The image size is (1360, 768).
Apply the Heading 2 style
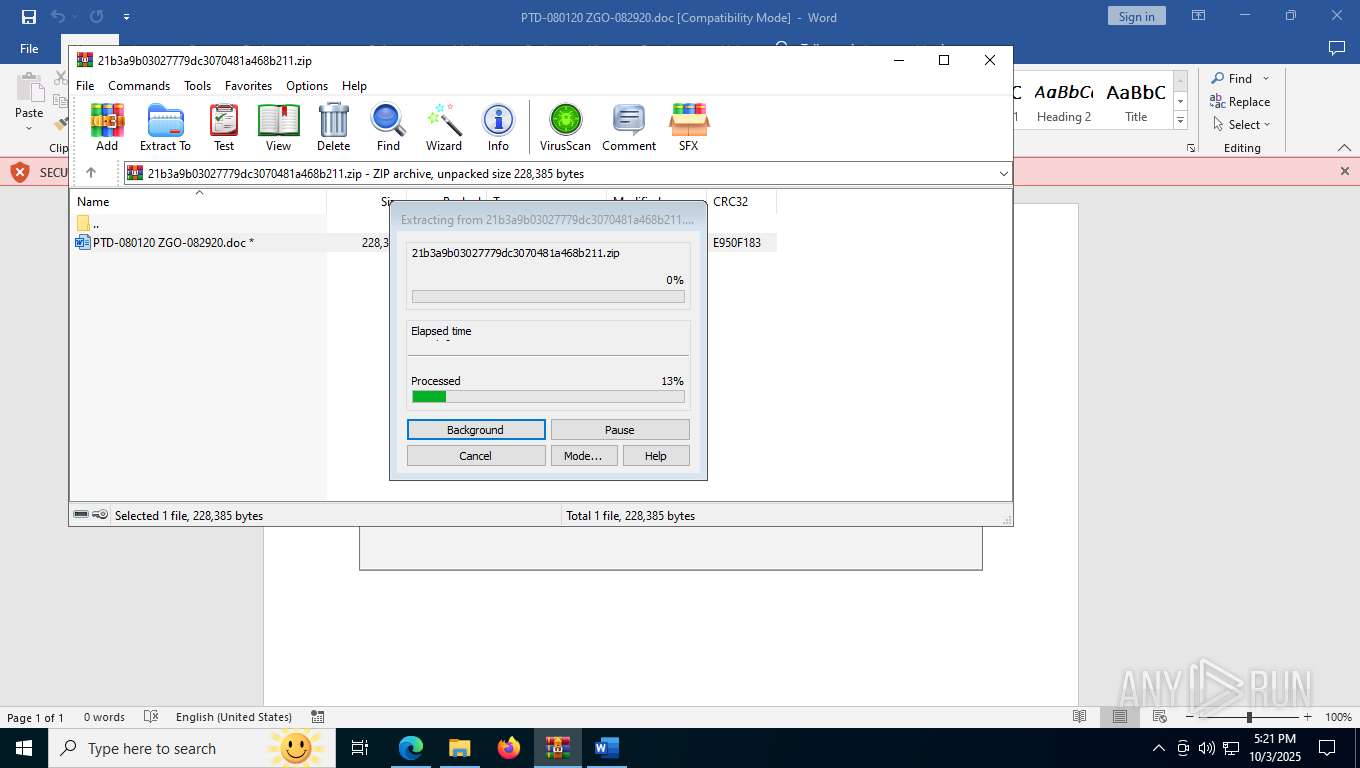coord(1064,102)
